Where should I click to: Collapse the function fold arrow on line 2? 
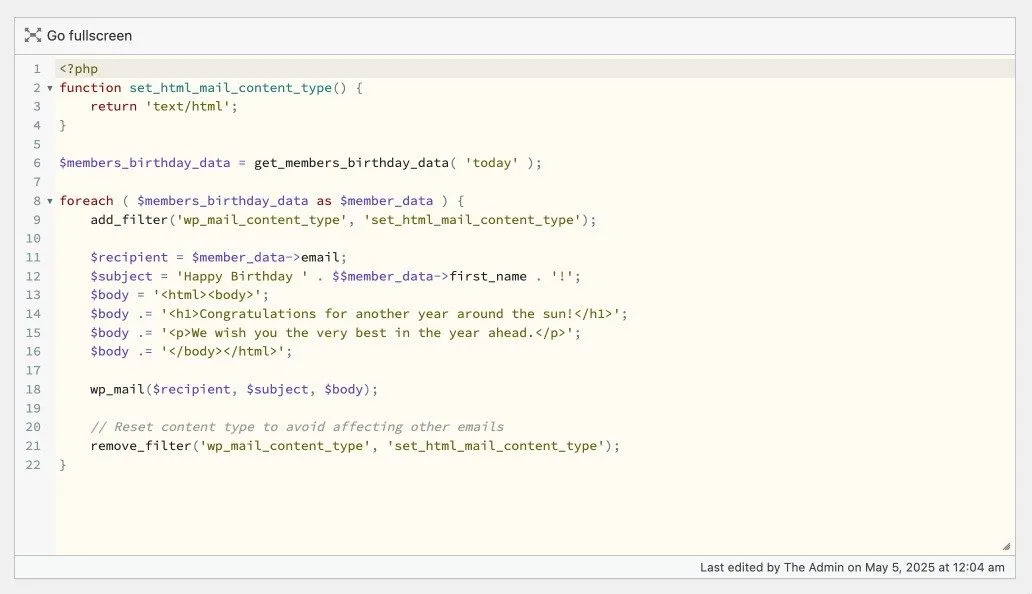pos(50,87)
